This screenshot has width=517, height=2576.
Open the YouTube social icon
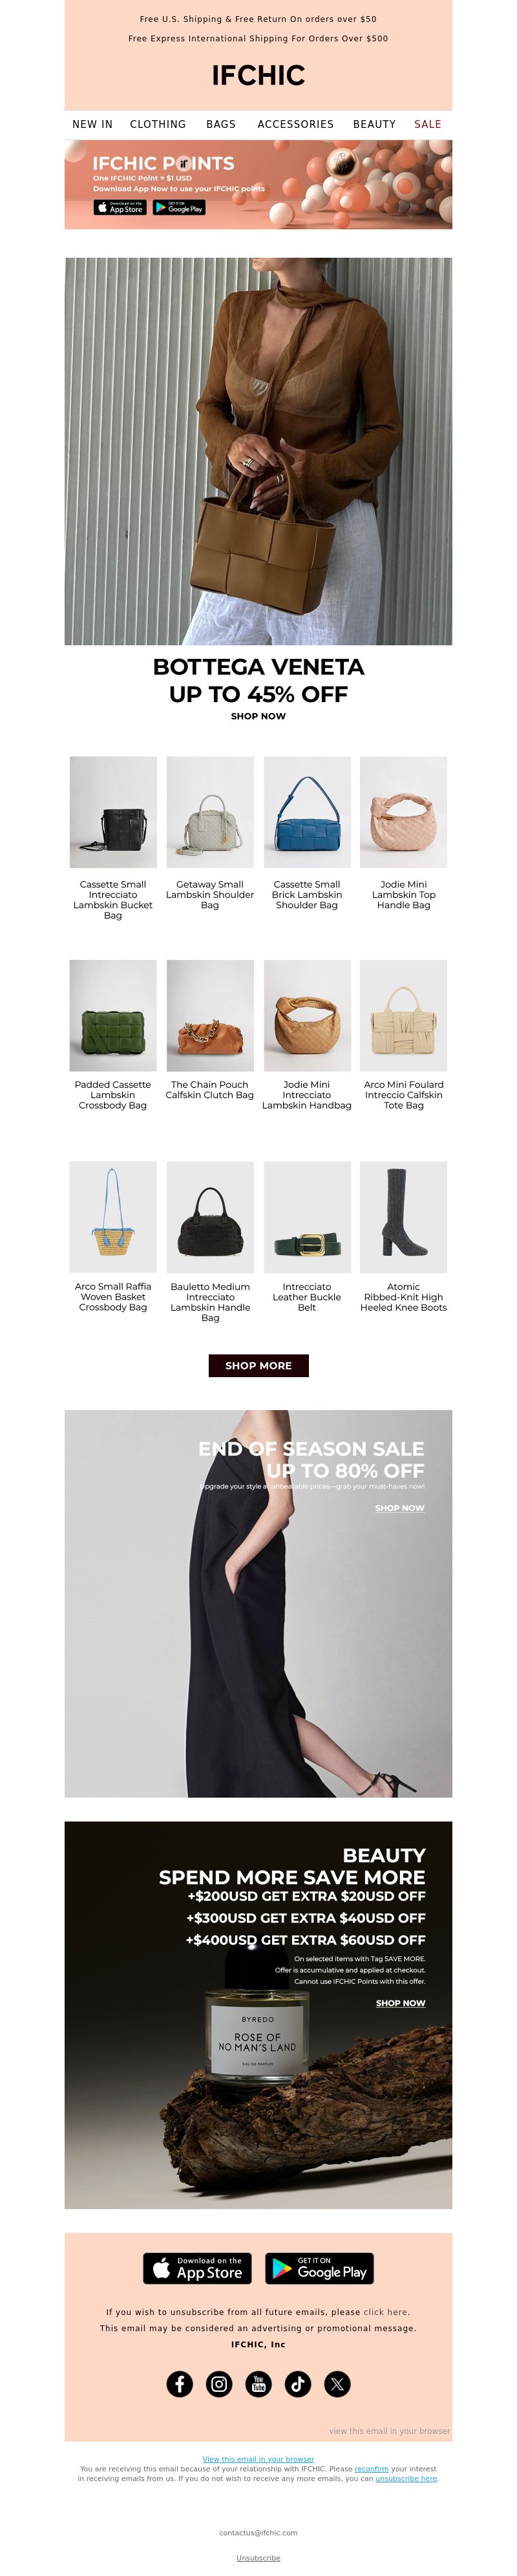(258, 2383)
